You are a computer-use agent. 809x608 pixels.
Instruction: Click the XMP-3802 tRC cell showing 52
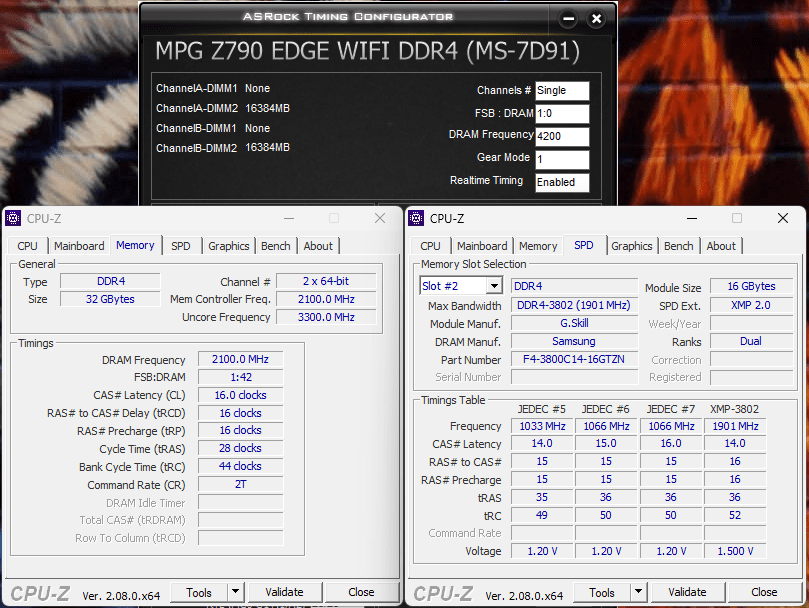(x=735, y=515)
